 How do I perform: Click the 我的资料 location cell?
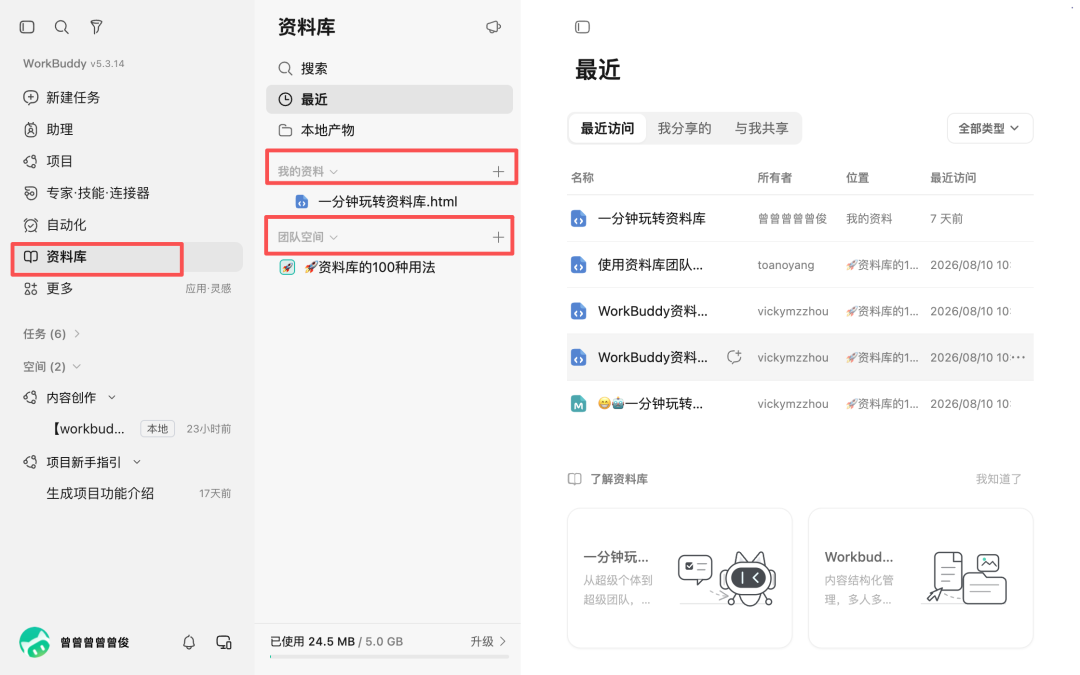coord(869,218)
